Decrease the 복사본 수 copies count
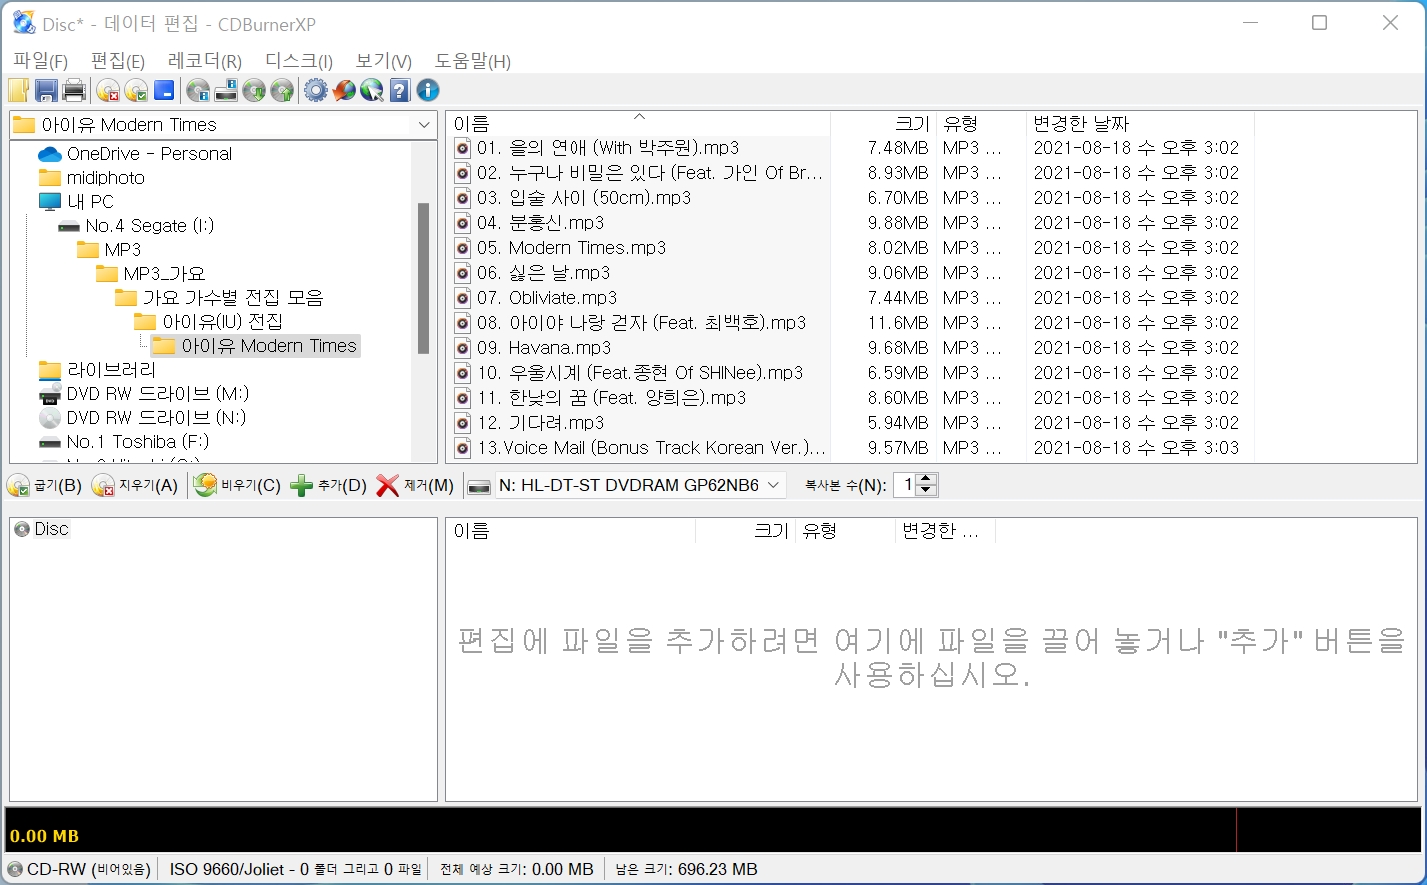 click(927, 491)
